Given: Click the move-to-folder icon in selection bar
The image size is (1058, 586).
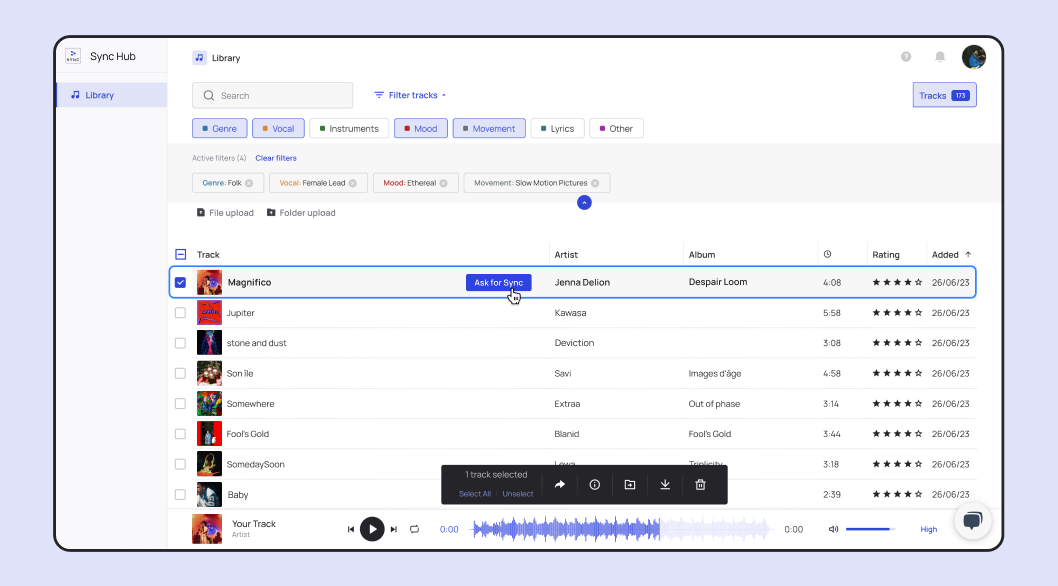Looking at the screenshot, I should pos(630,485).
